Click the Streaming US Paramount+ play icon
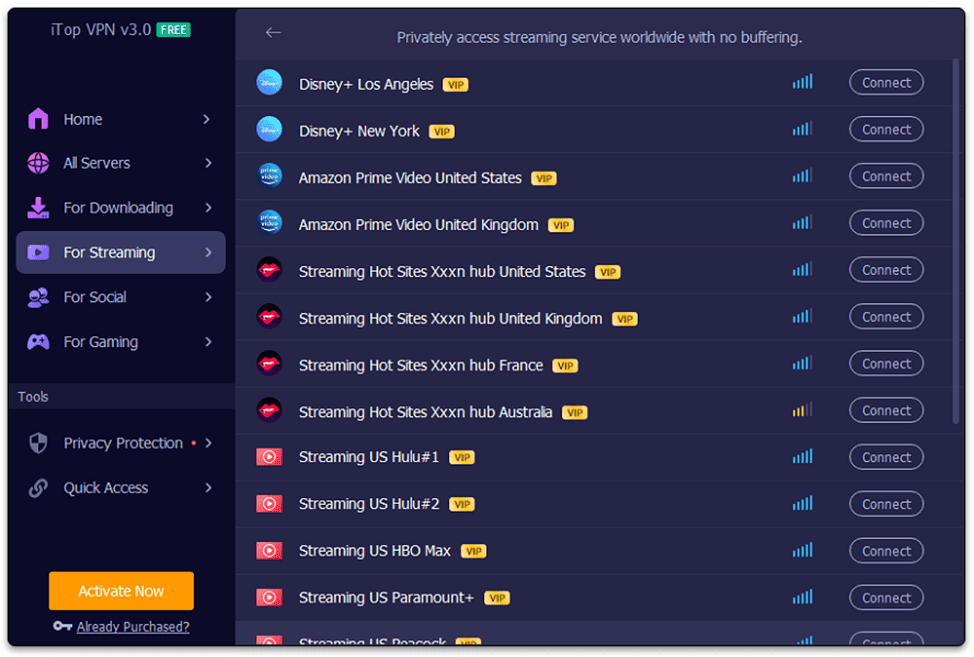The height and width of the screenshot is (657, 974). 269,597
